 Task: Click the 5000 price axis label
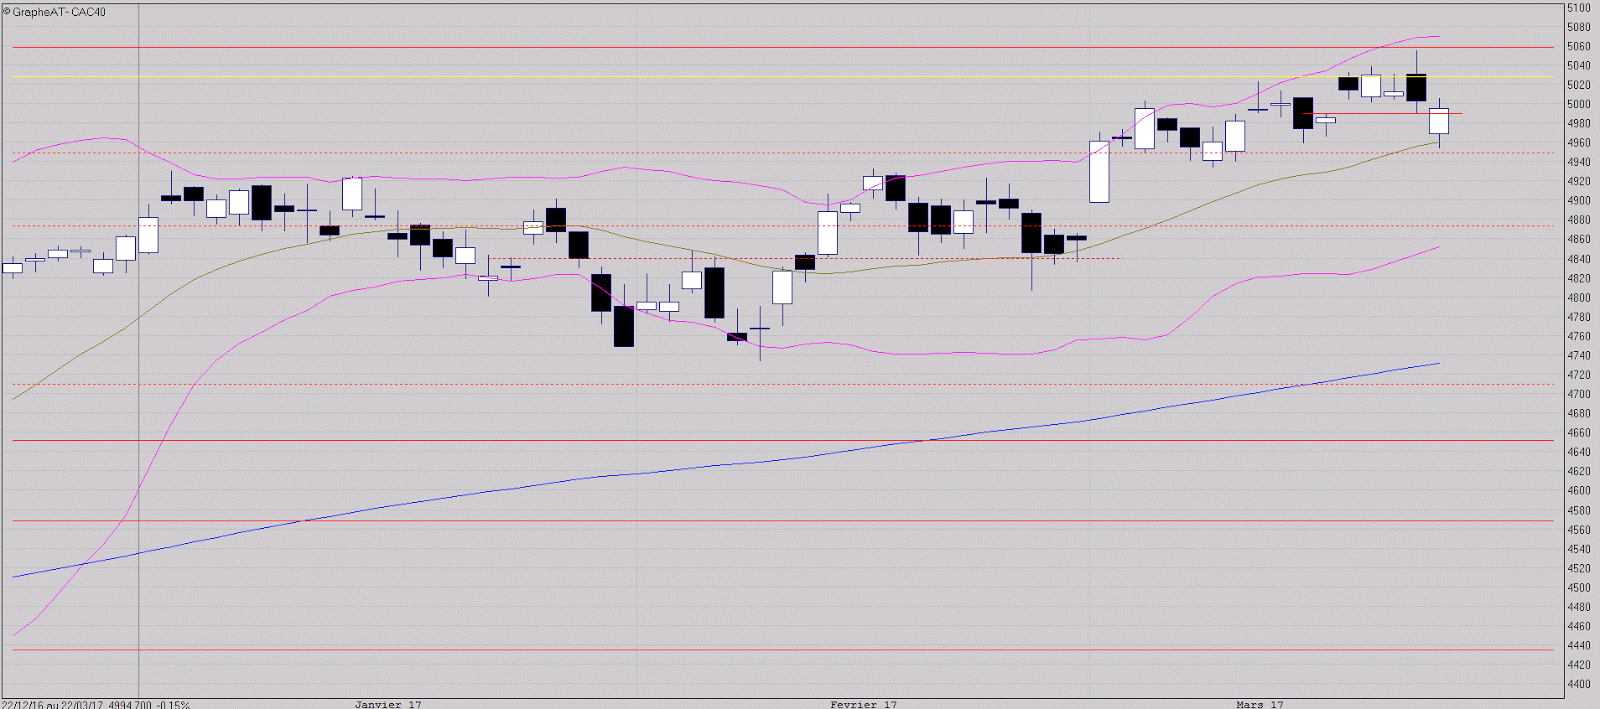pyautogui.click(x=1579, y=104)
